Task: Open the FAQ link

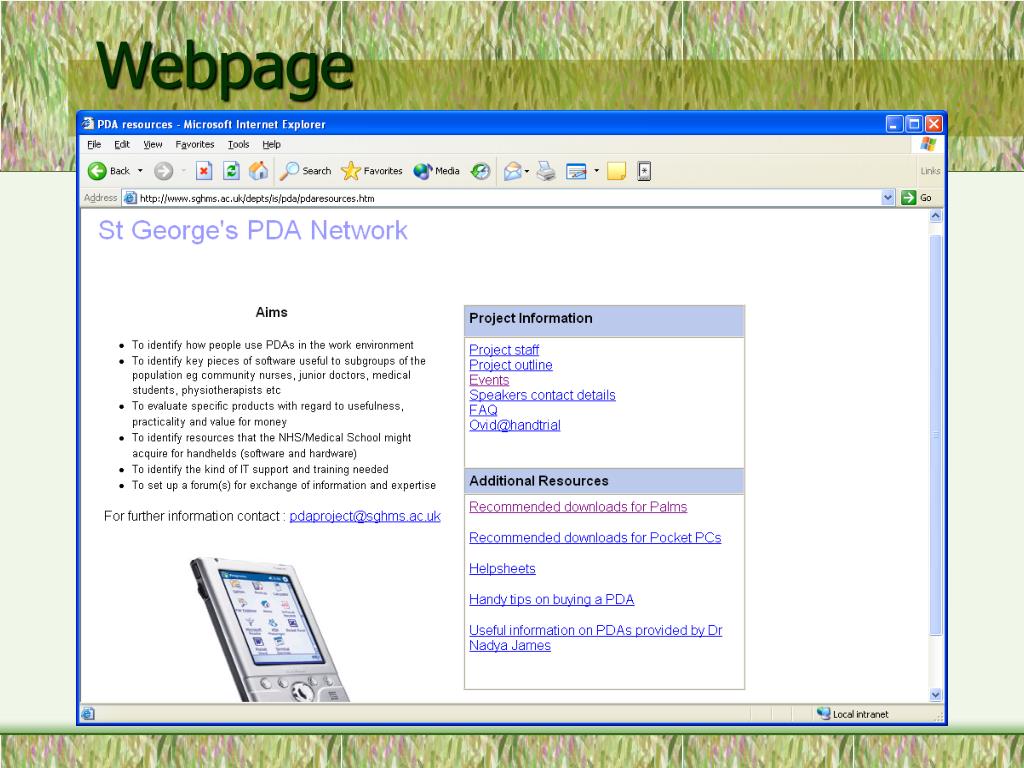Action: 483,410
